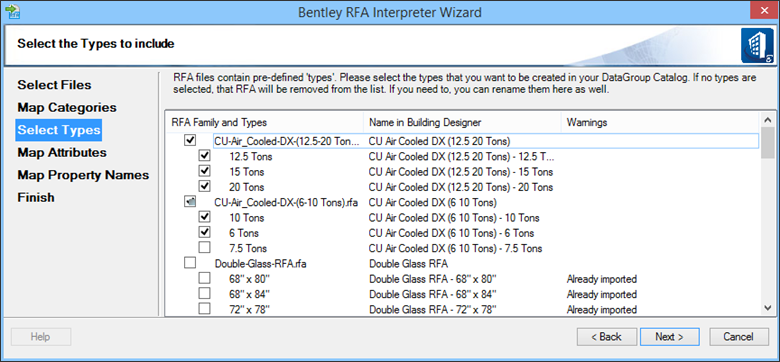Click name 'CU Air Cooled DX (6 10 Tons) - 6 Tons'

(452, 233)
